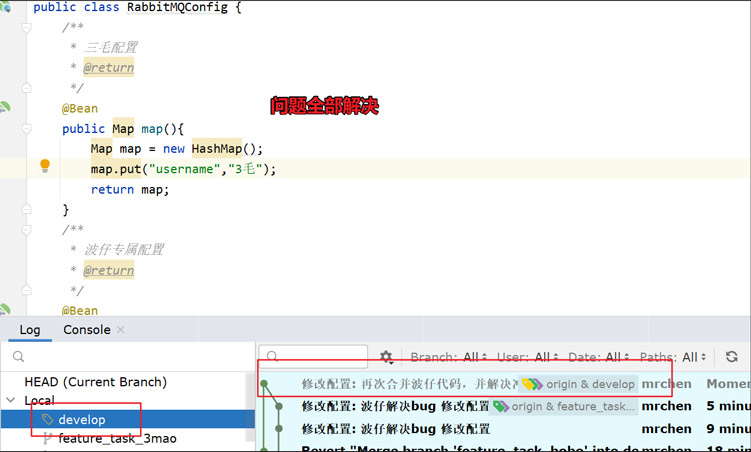Screen dimensions: 751x452
Task: Open the Branch: All filter dropdown
Action: [x=449, y=357]
